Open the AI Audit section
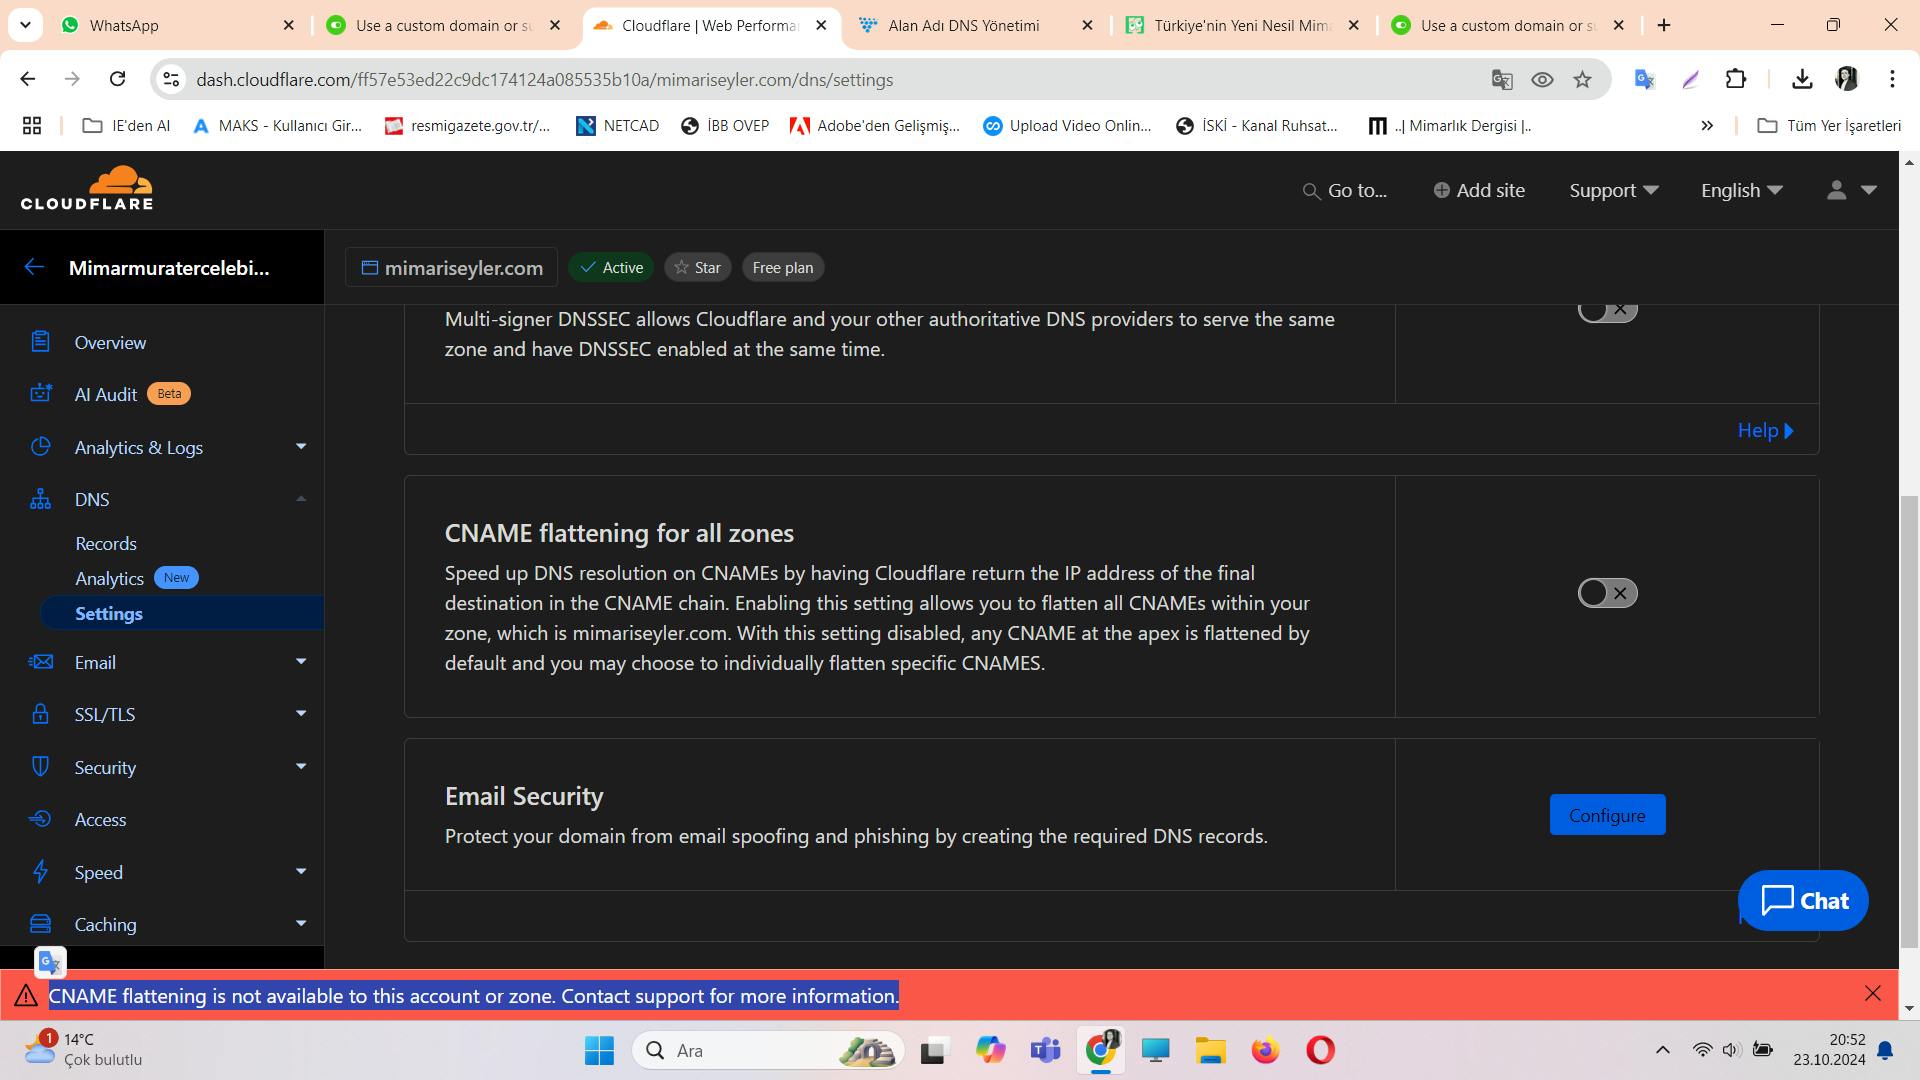 (105, 394)
